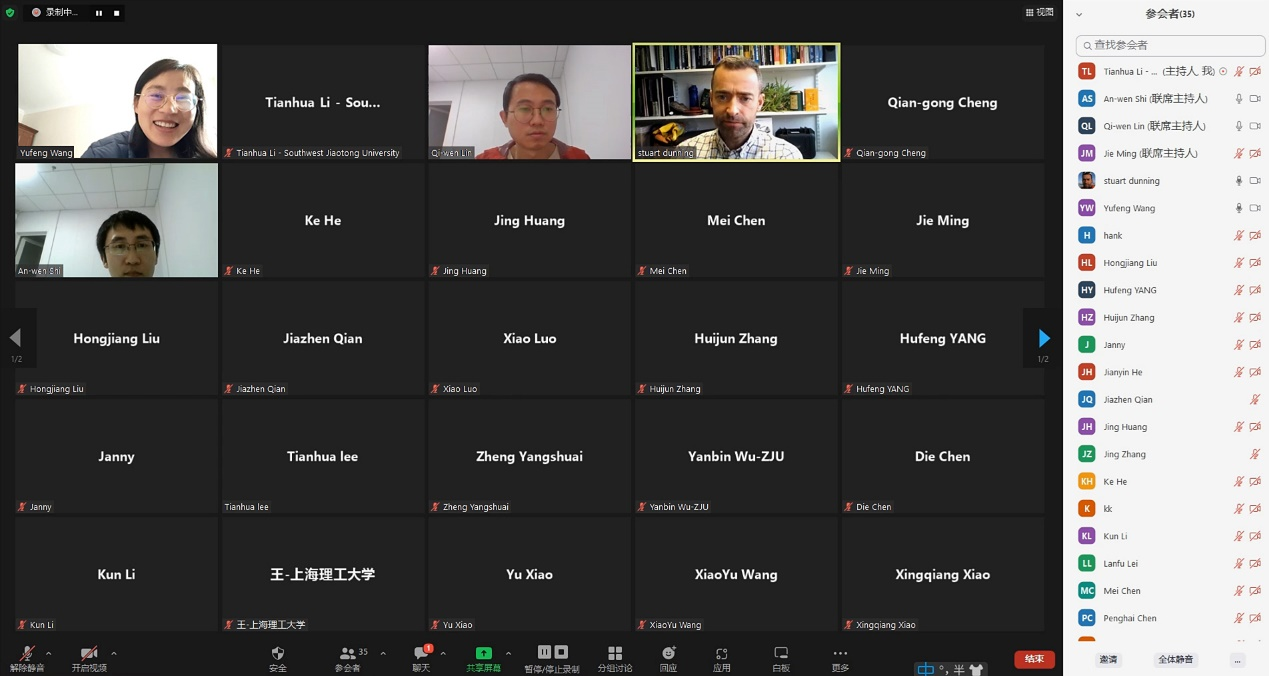The width and height of the screenshot is (1269, 676).
Task: Click the green encryption shield icon
Action: tap(10, 13)
